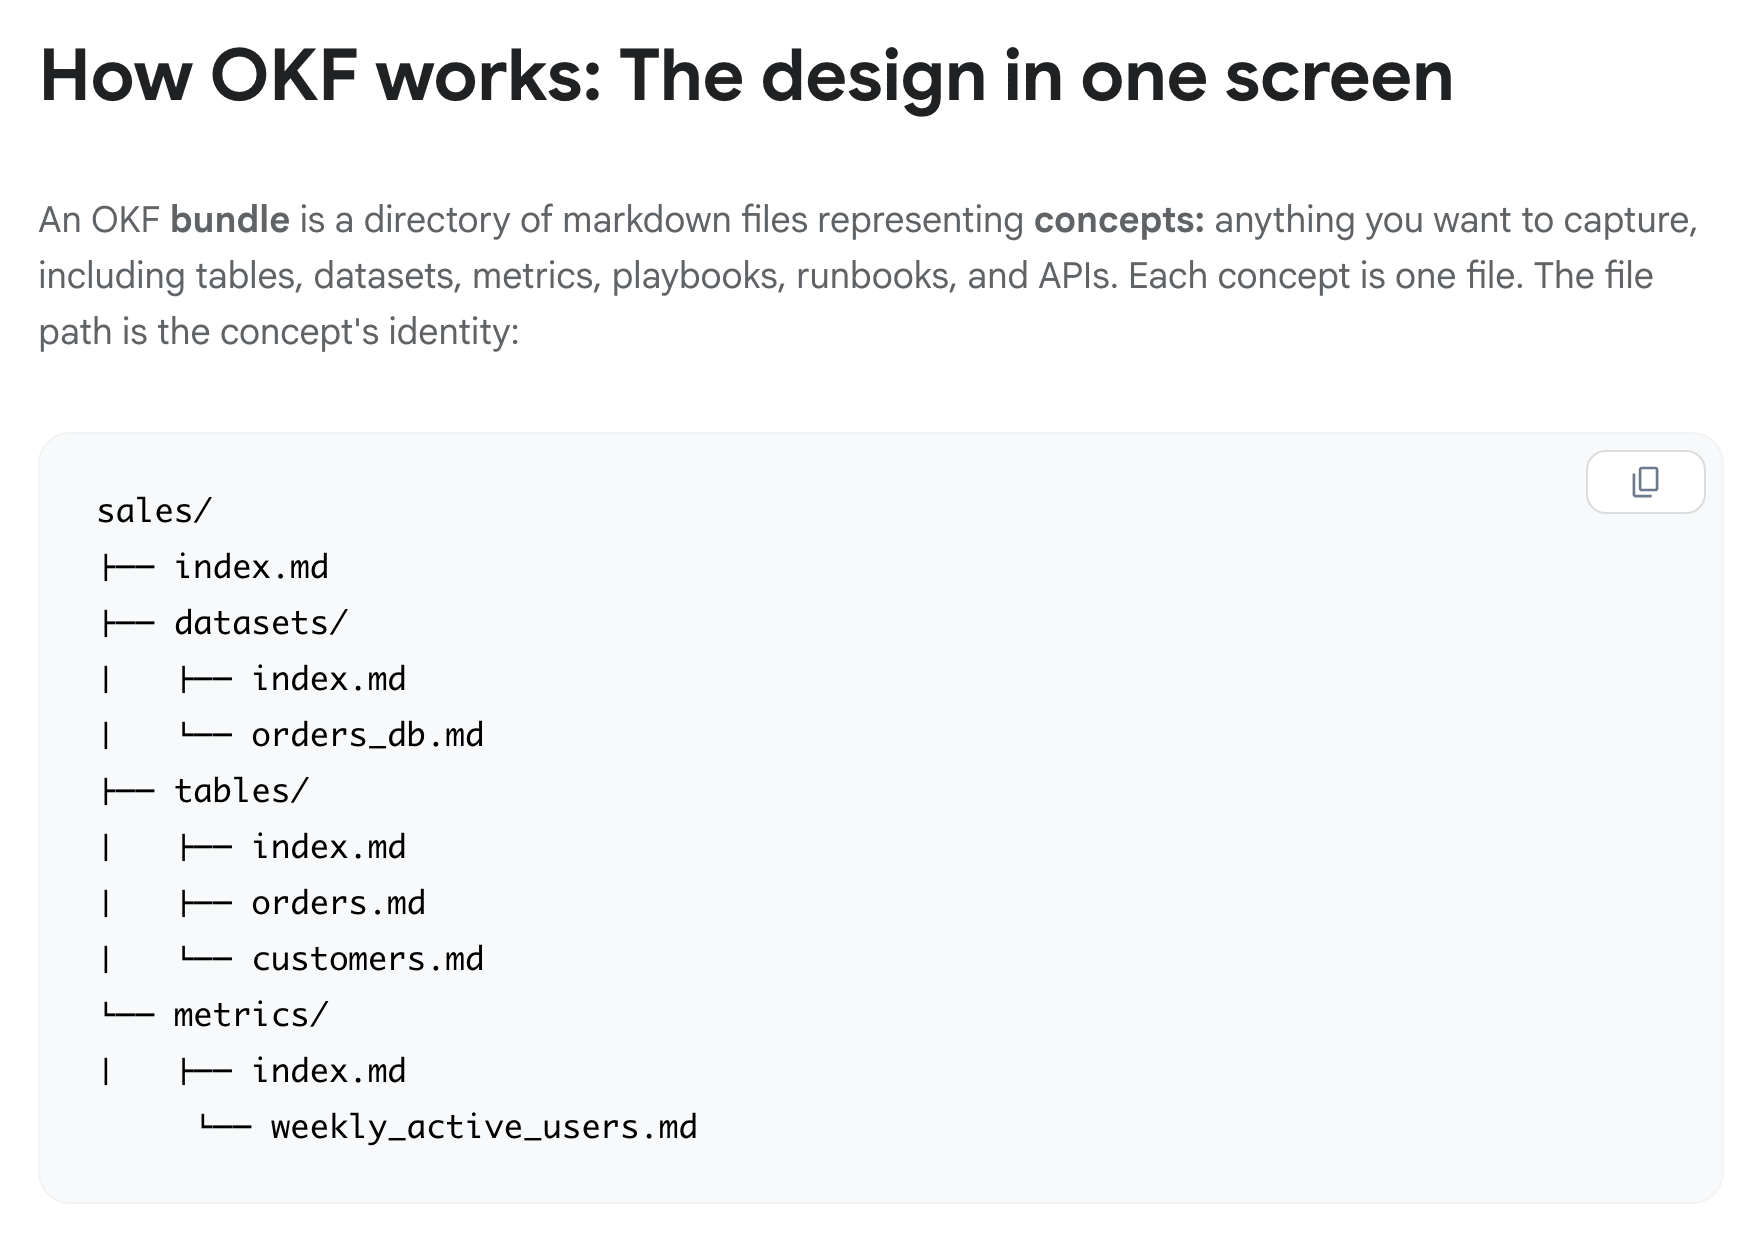Click the orders.md file entry
The height and width of the screenshot is (1236, 1746).
pyautogui.click(x=339, y=903)
